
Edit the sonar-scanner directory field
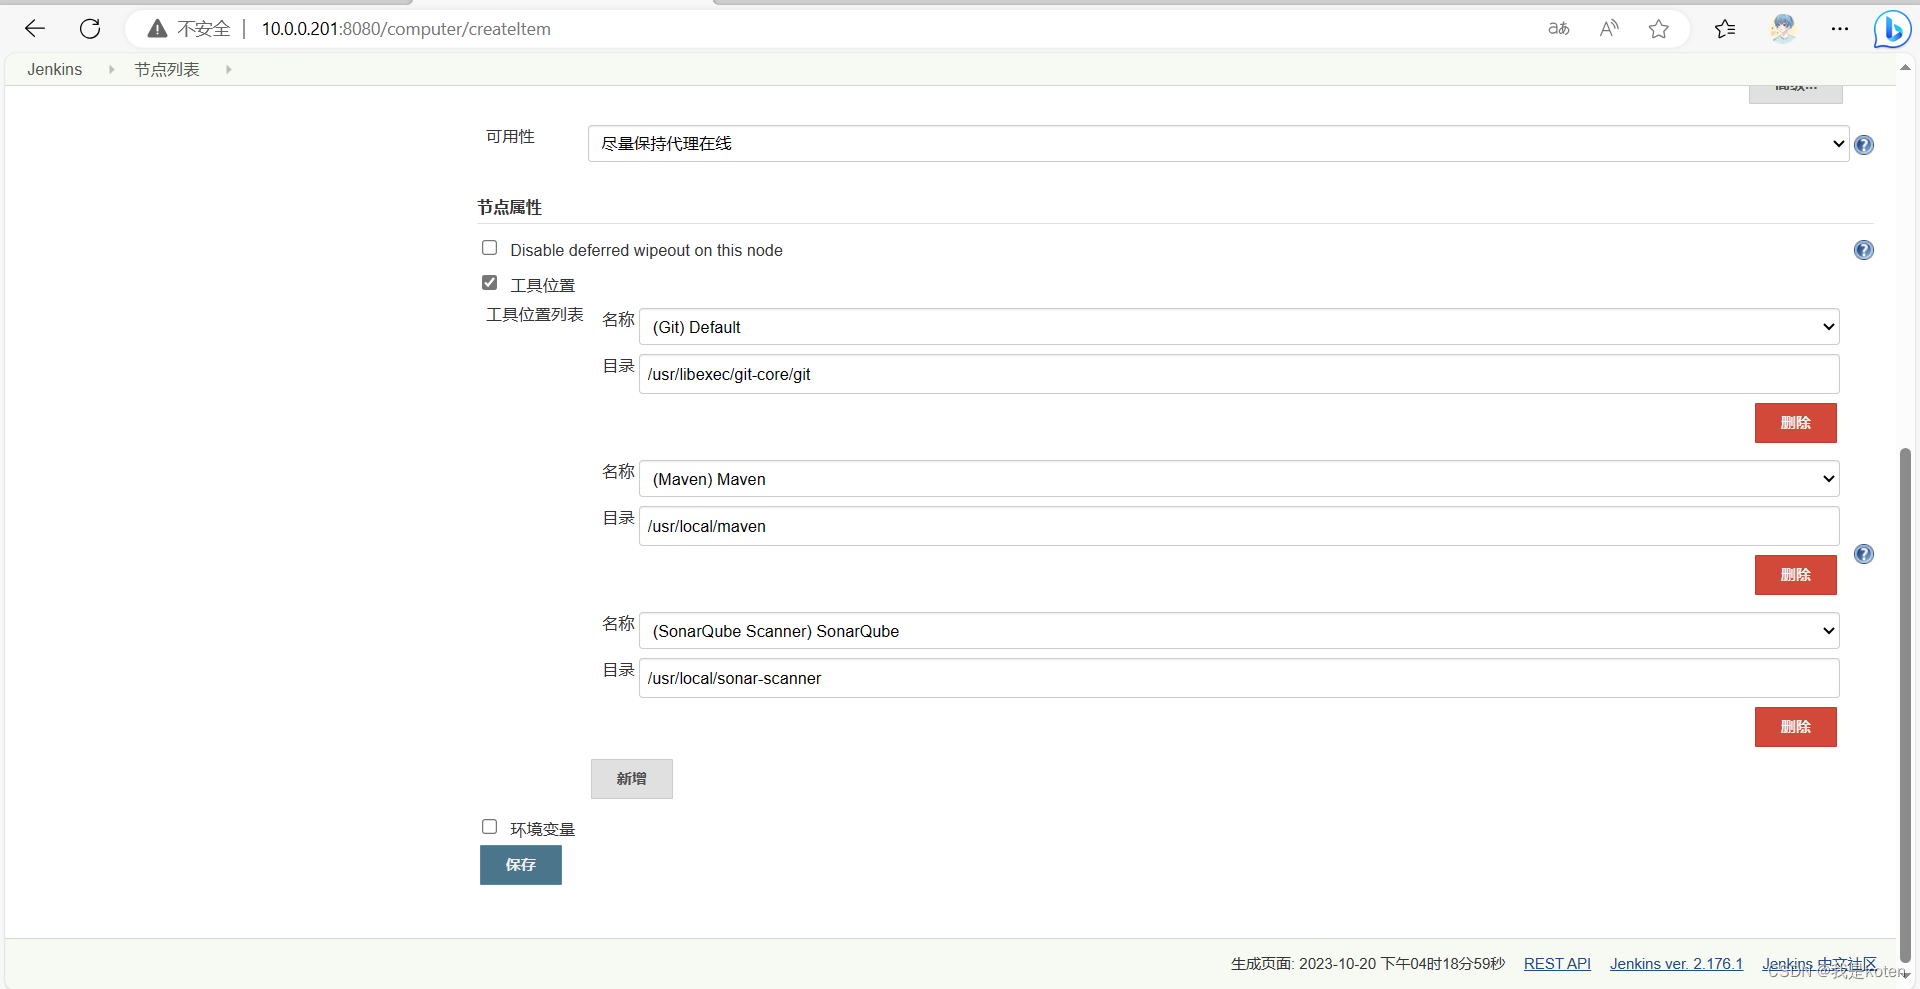tap(1239, 678)
